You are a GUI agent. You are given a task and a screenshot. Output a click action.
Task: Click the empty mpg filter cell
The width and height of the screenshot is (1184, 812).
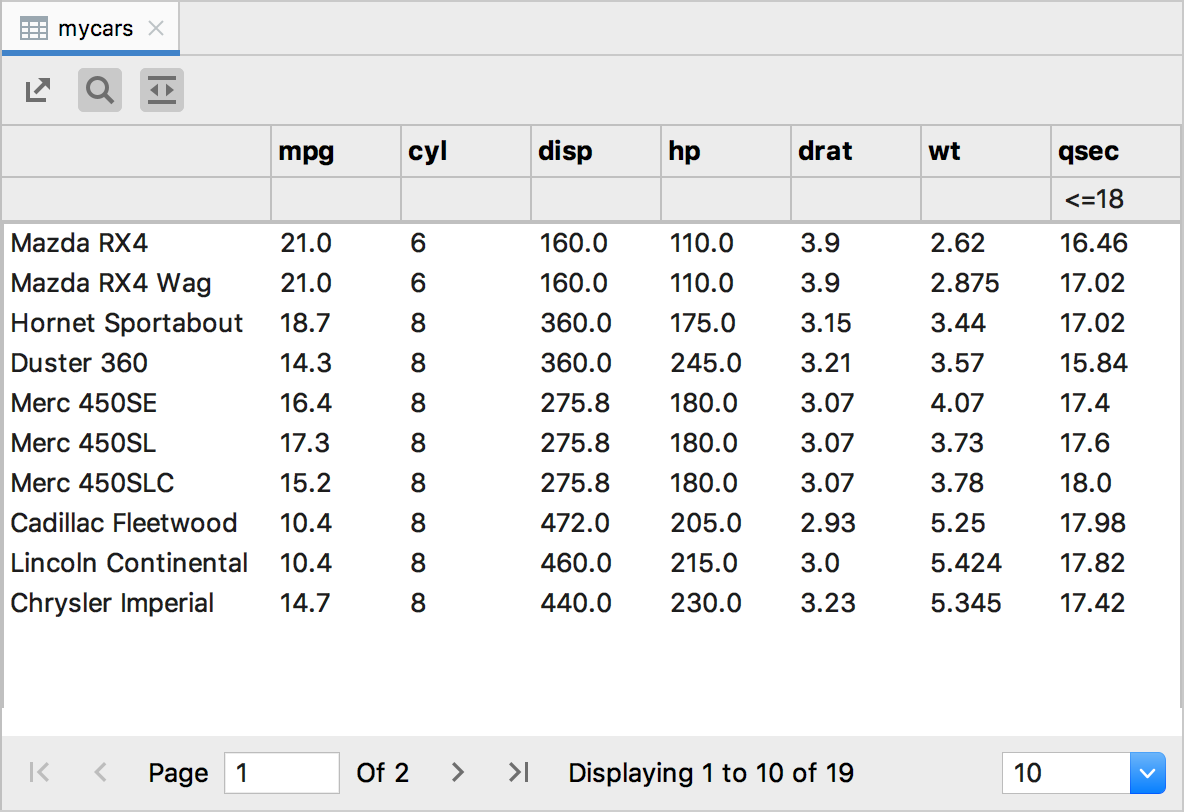(335, 199)
